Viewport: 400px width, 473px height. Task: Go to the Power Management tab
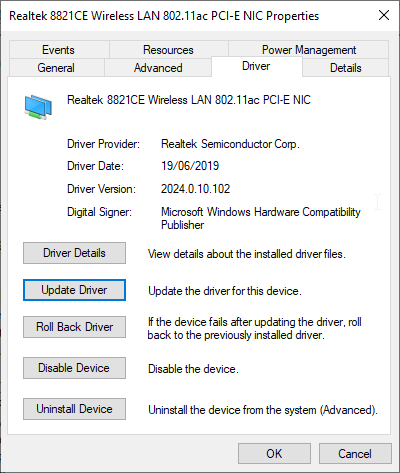309,50
